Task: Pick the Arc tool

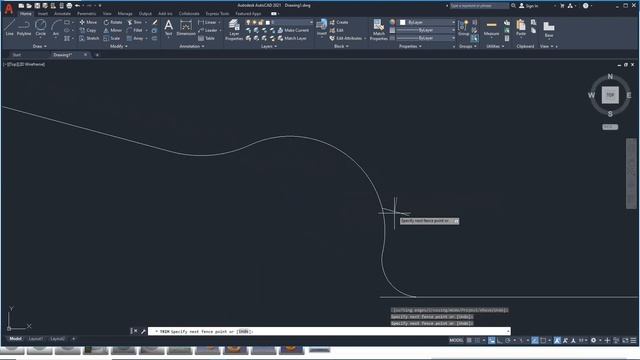Action: click(56, 28)
